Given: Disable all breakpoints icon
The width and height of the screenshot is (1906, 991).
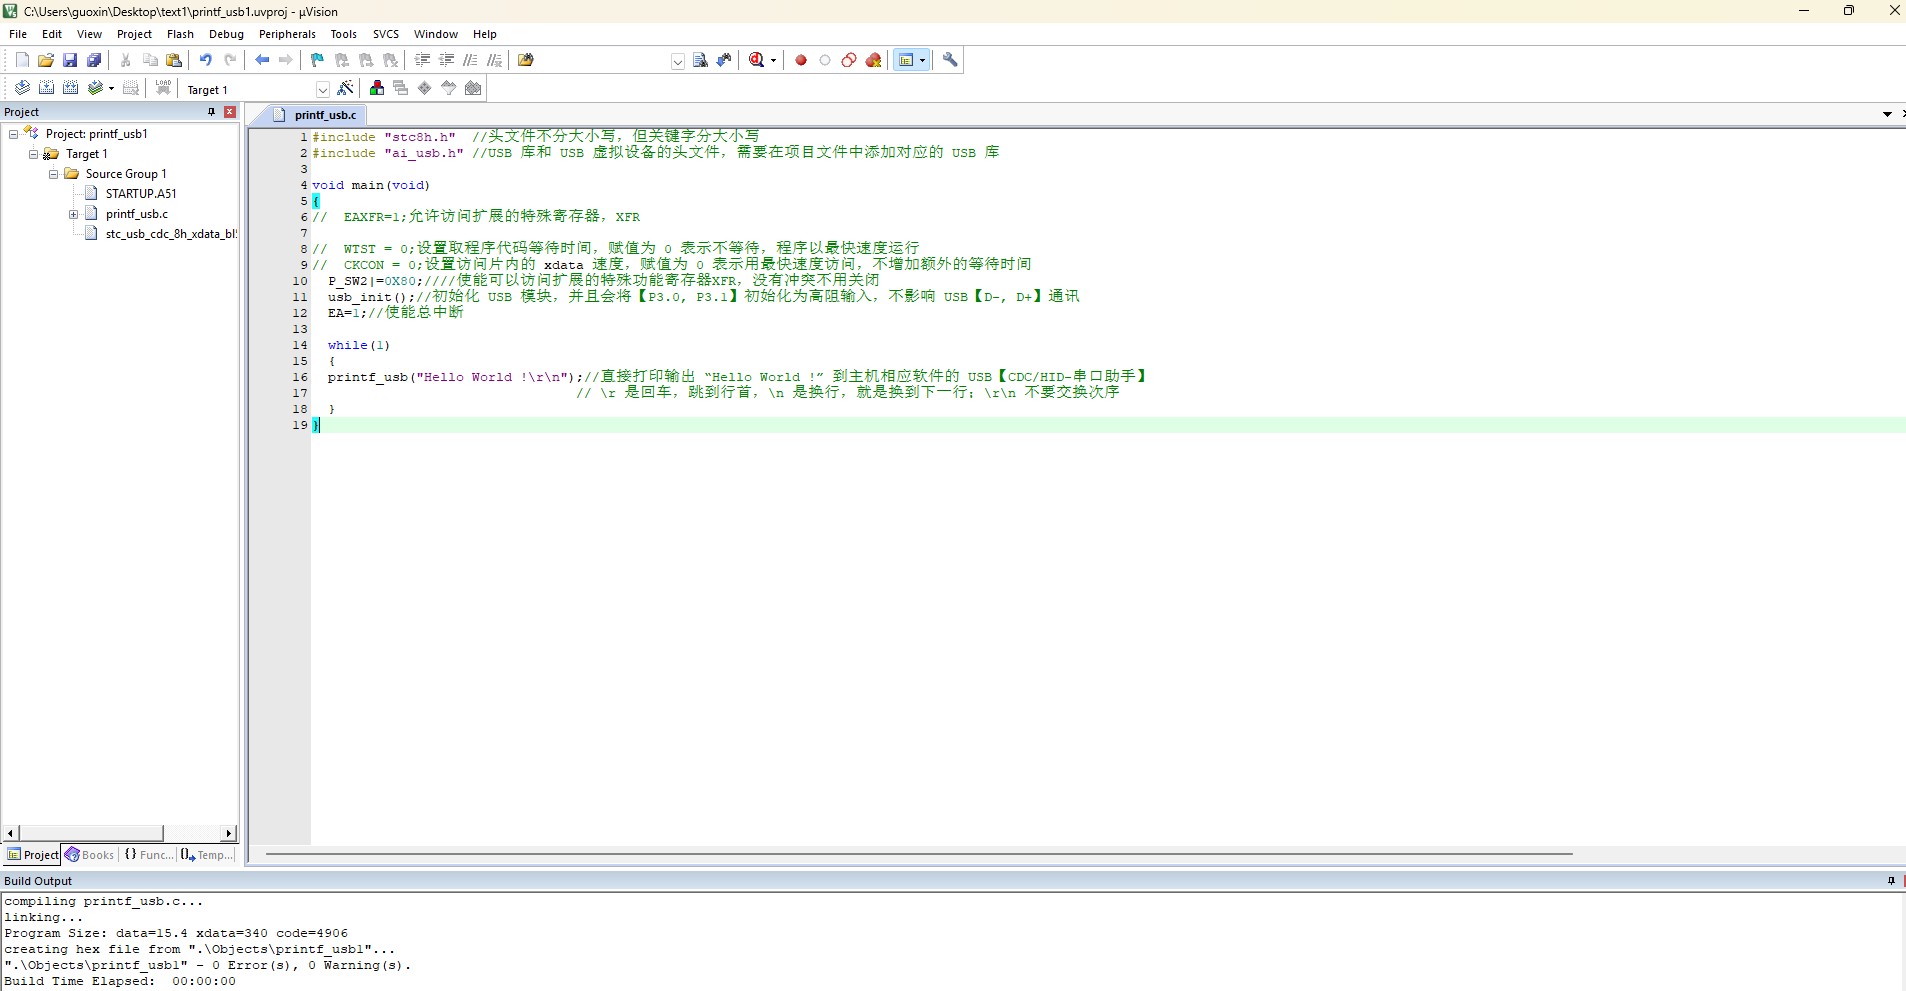Looking at the screenshot, I should (x=849, y=60).
